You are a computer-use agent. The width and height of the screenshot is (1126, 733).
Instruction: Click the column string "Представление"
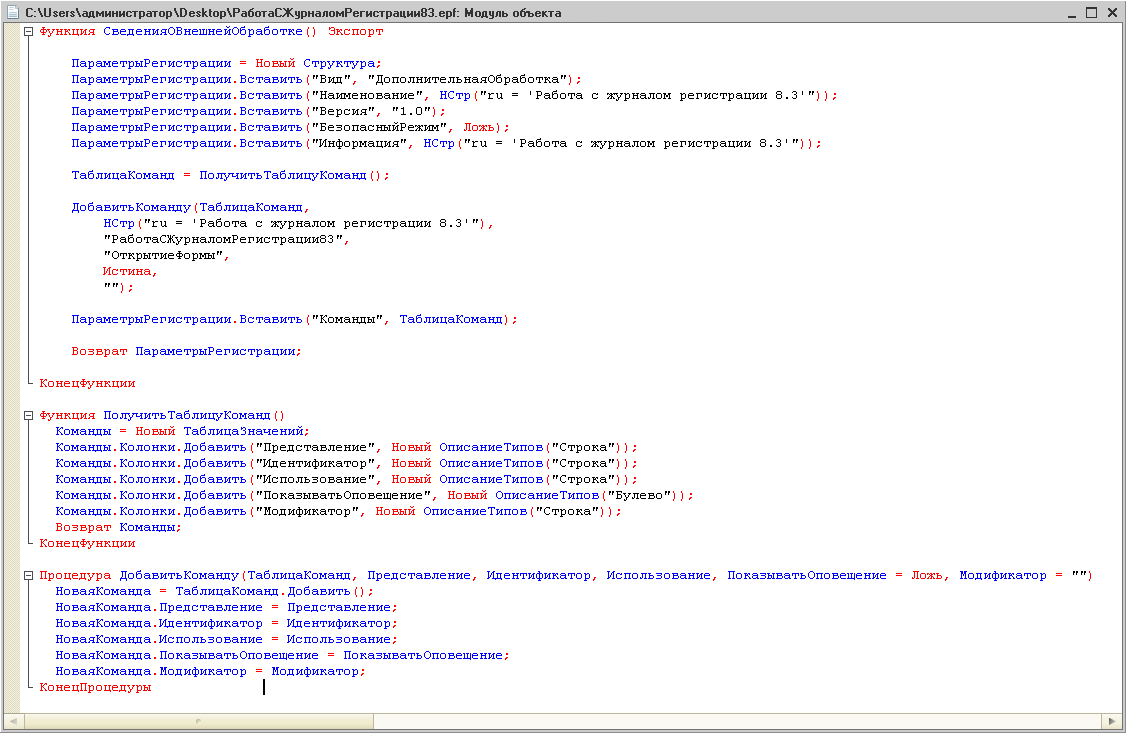(315, 447)
